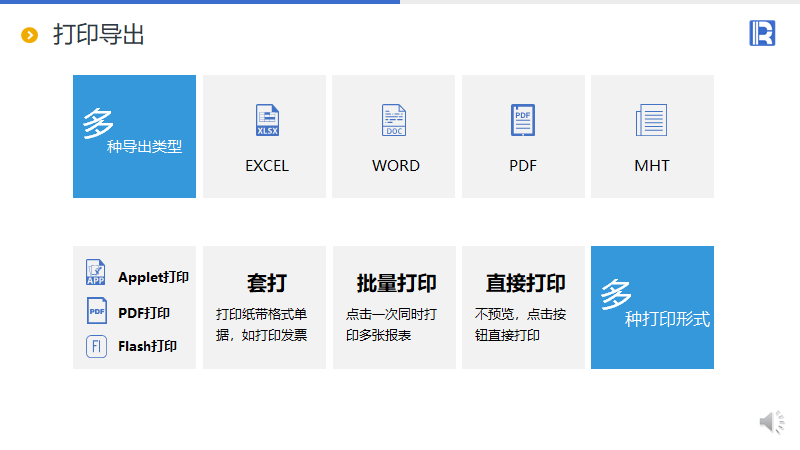
Task: Click the Flash print Fl icon
Action: tap(96, 346)
